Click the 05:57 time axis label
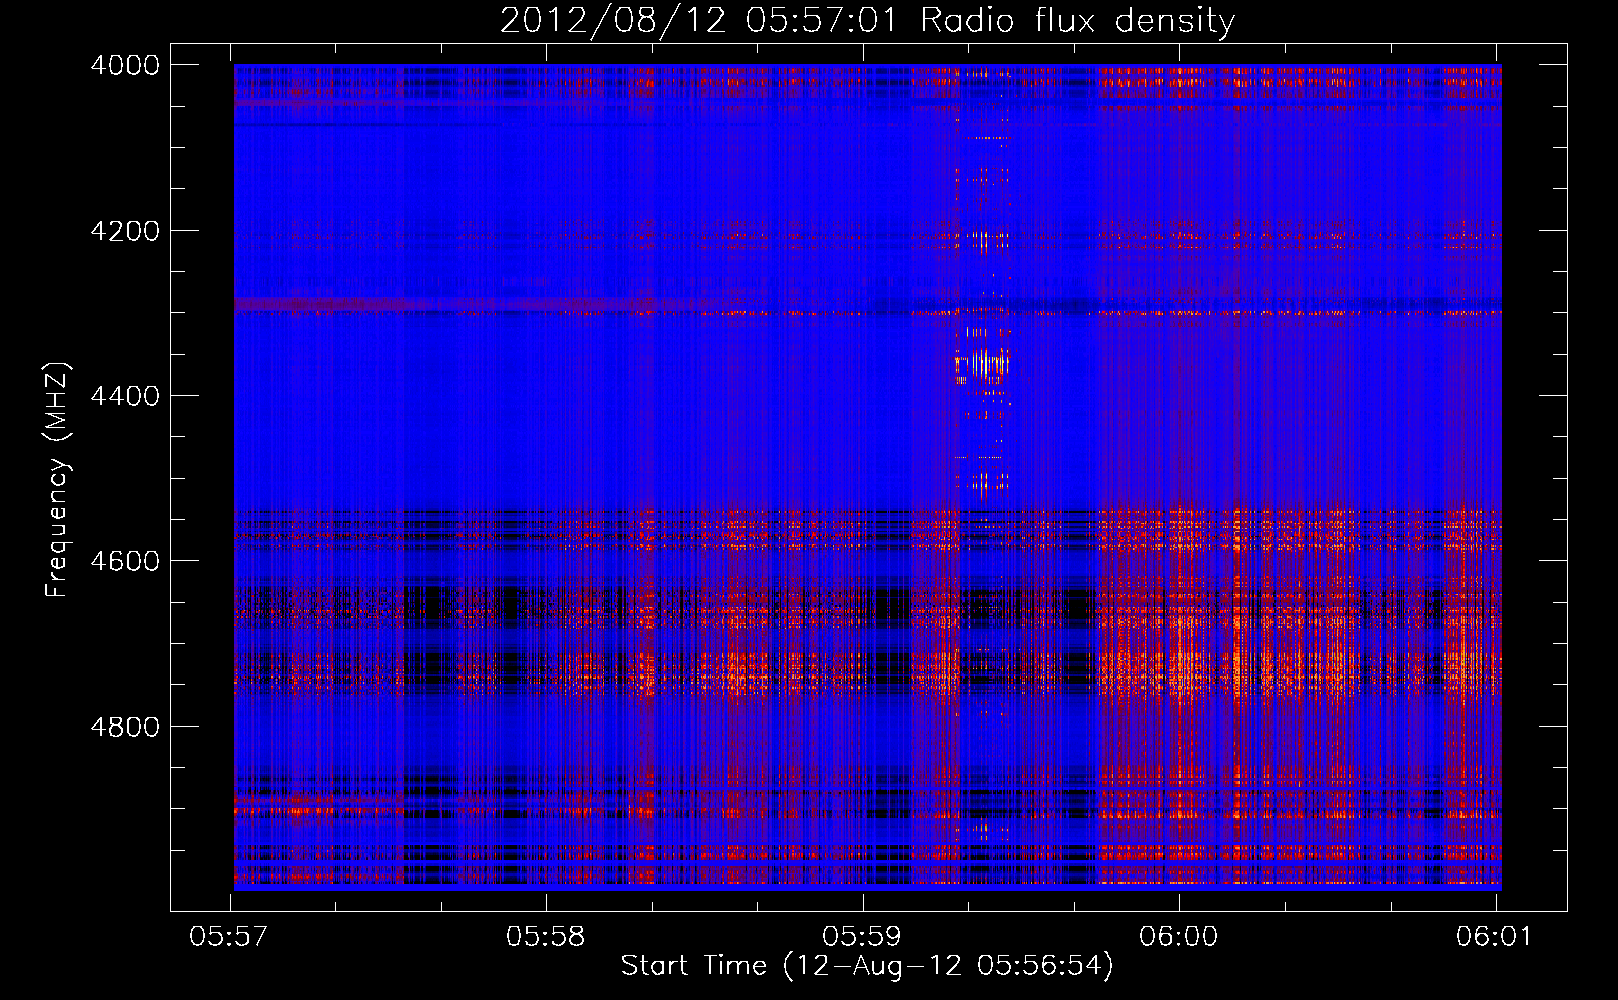 pyautogui.click(x=230, y=936)
